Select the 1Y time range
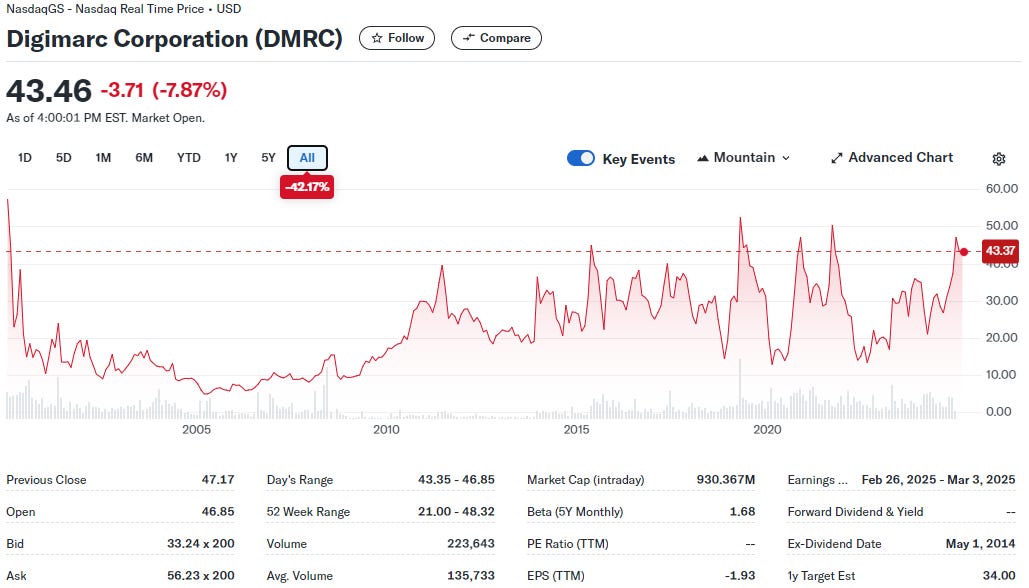This screenshot has width=1029, height=588. click(230, 158)
